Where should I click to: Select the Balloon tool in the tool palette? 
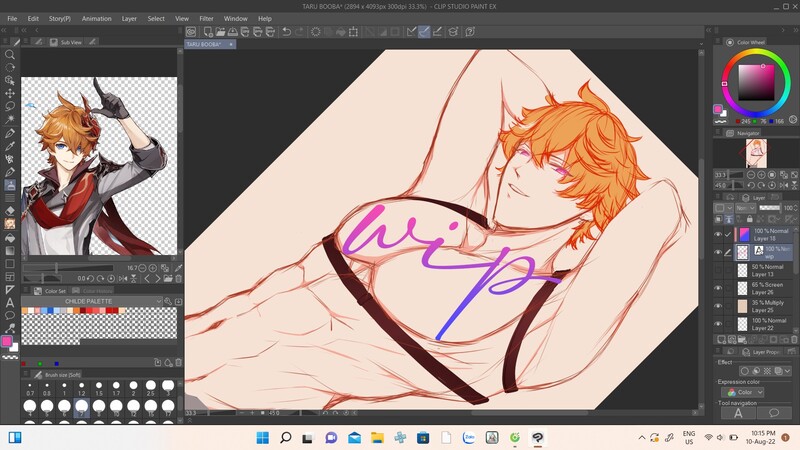click(10, 315)
